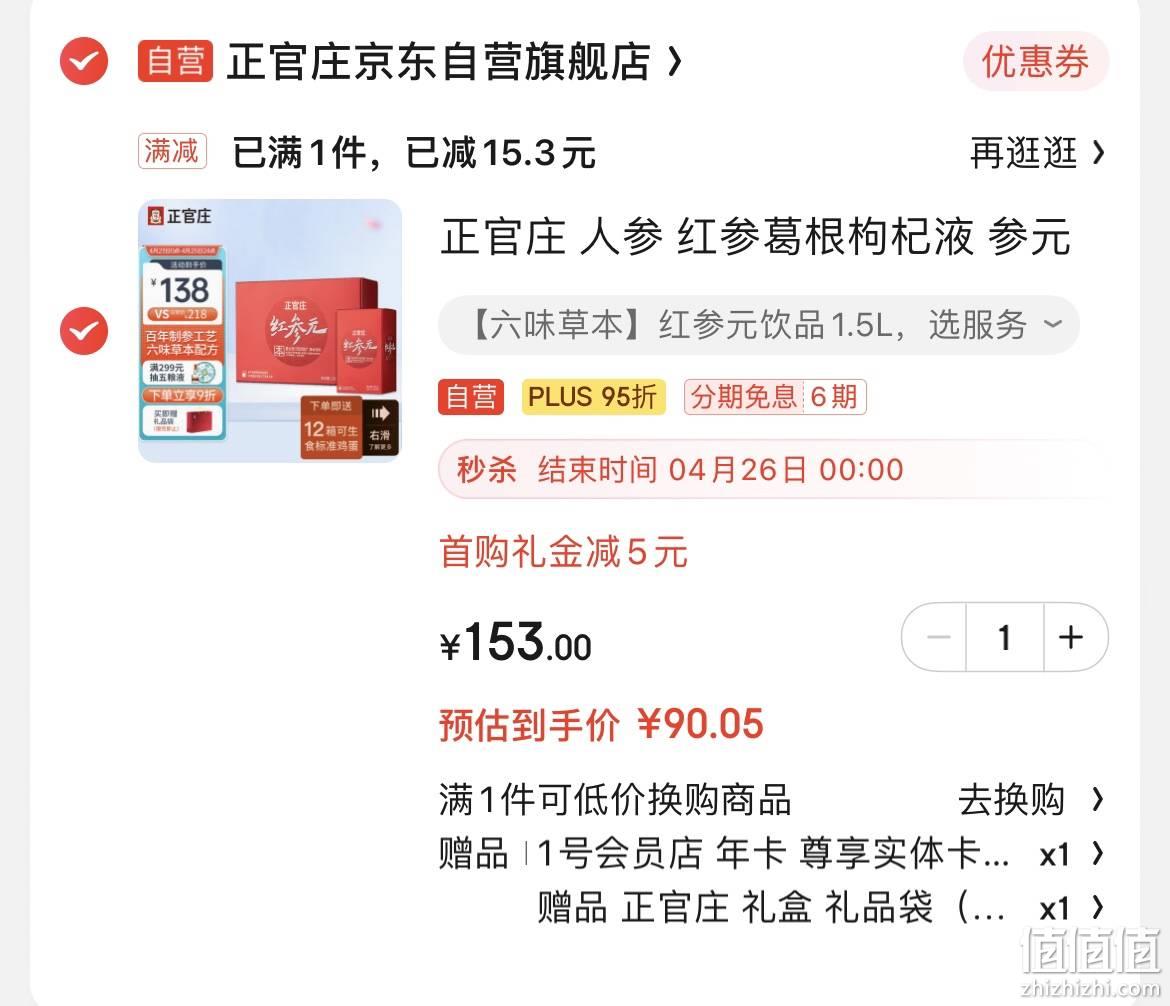Expand the 红参元饮品1.5L spec selector
The height and width of the screenshot is (1006, 1170).
coord(759,325)
